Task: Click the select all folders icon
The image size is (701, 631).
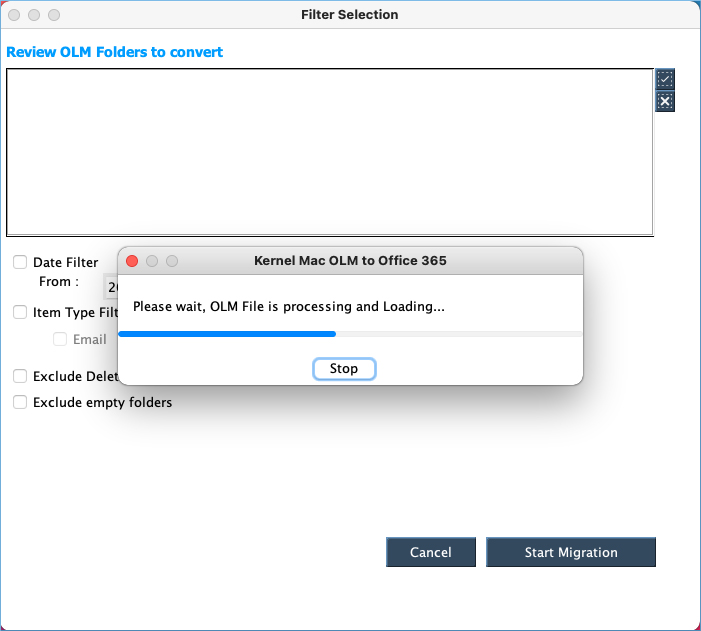Action: tap(665, 80)
